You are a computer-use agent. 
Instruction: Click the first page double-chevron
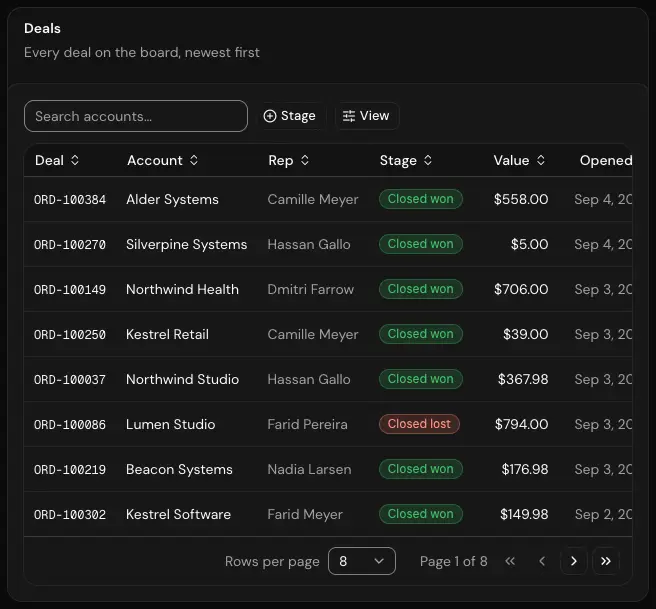(x=510, y=561)
